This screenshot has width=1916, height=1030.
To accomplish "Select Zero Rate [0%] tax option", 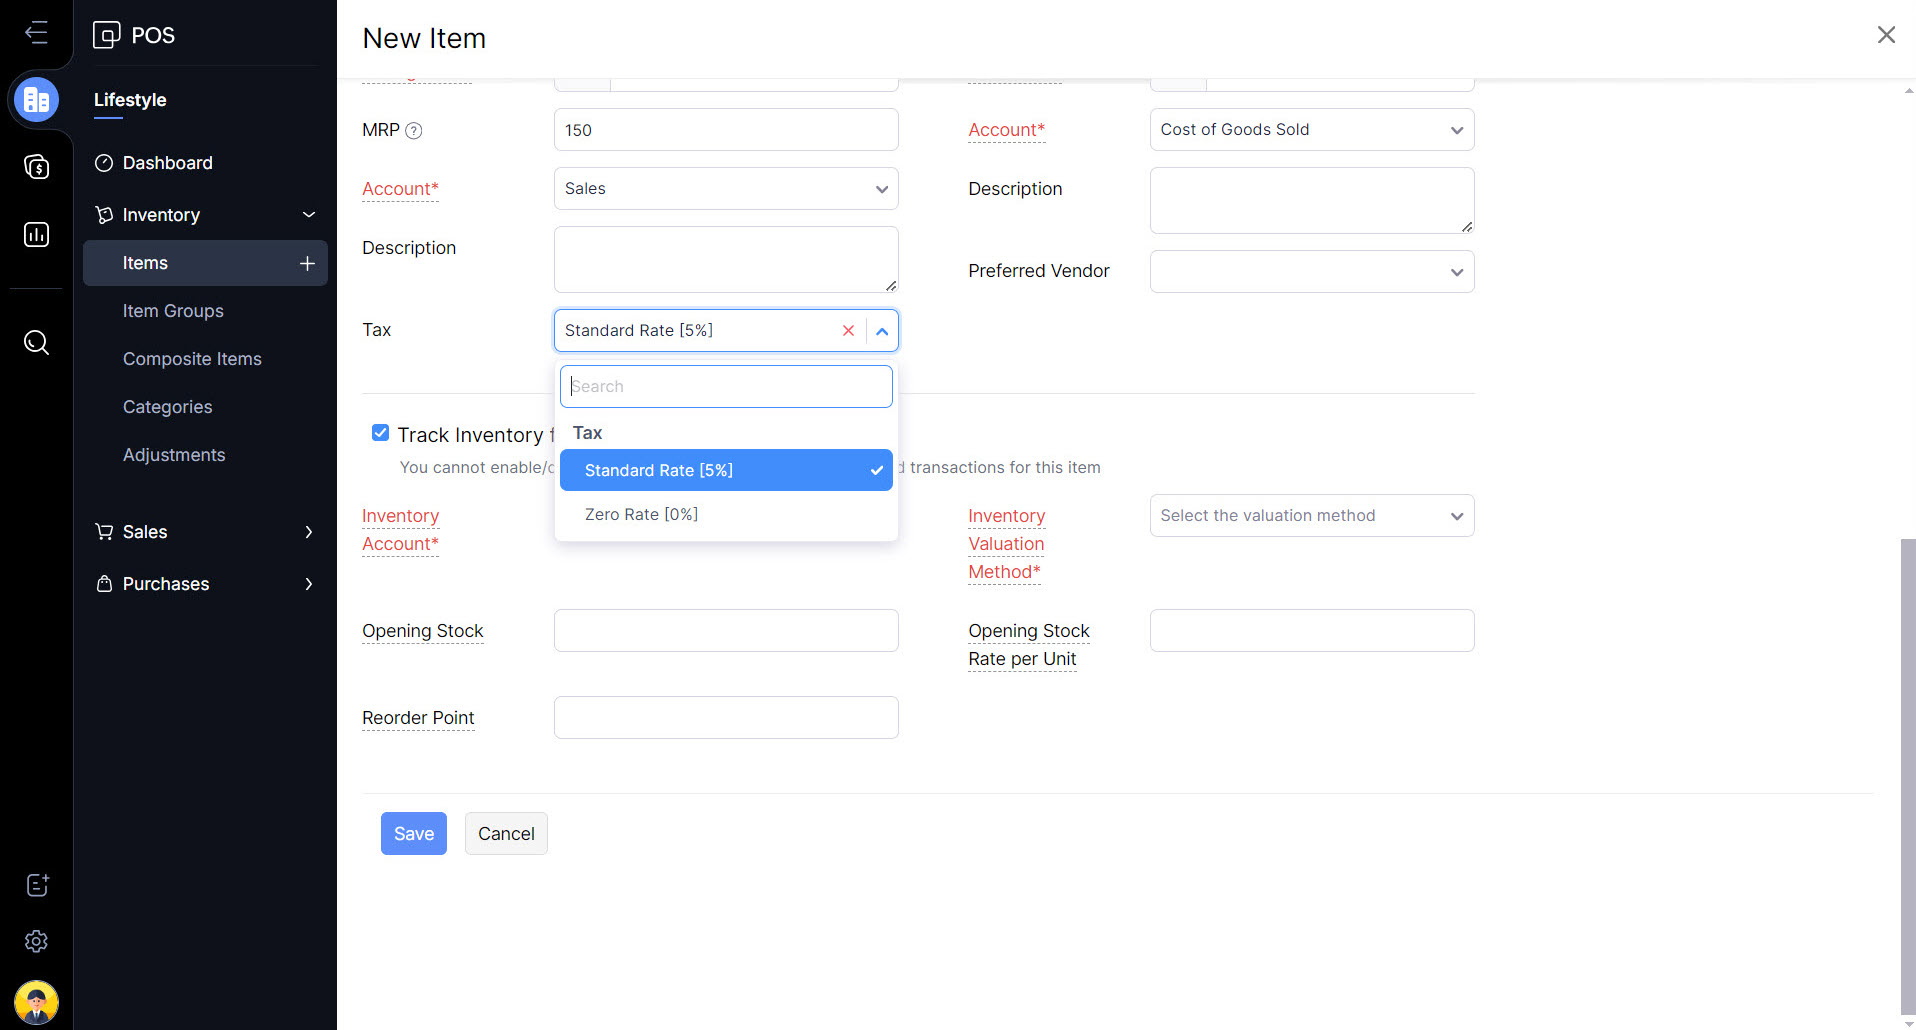I will click(x=641, y=514).
